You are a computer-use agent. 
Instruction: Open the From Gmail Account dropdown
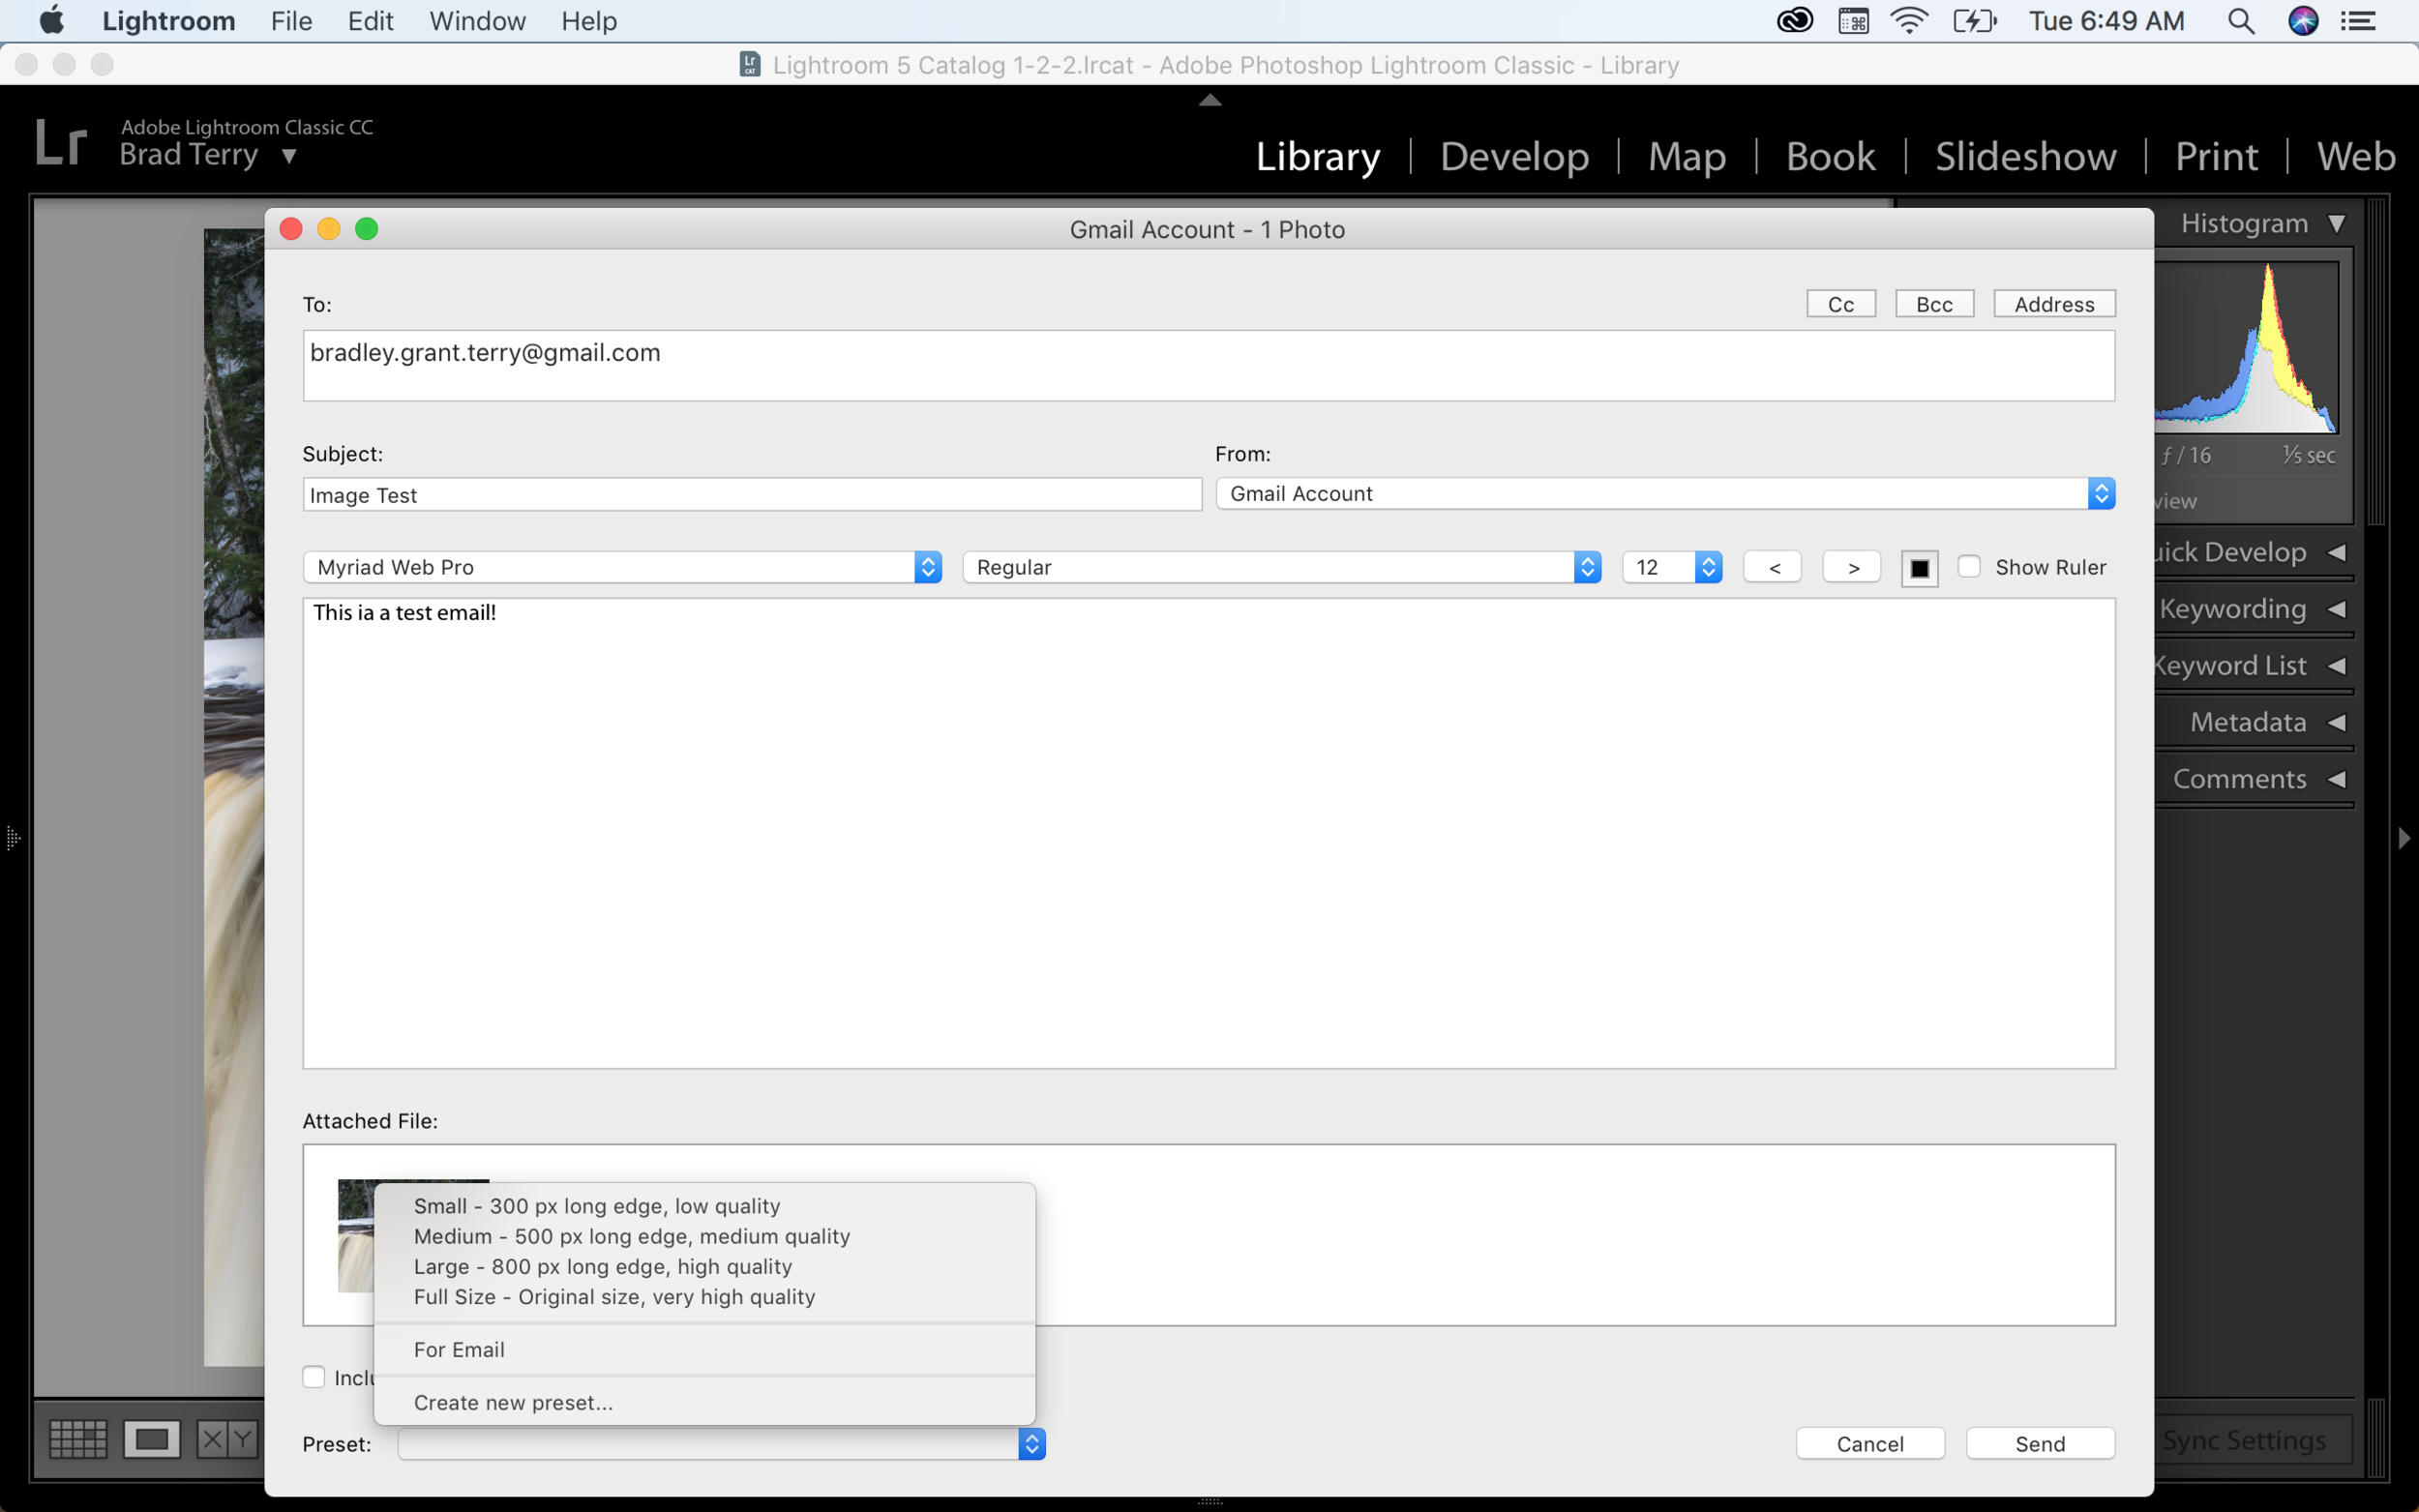point(1665,493)
